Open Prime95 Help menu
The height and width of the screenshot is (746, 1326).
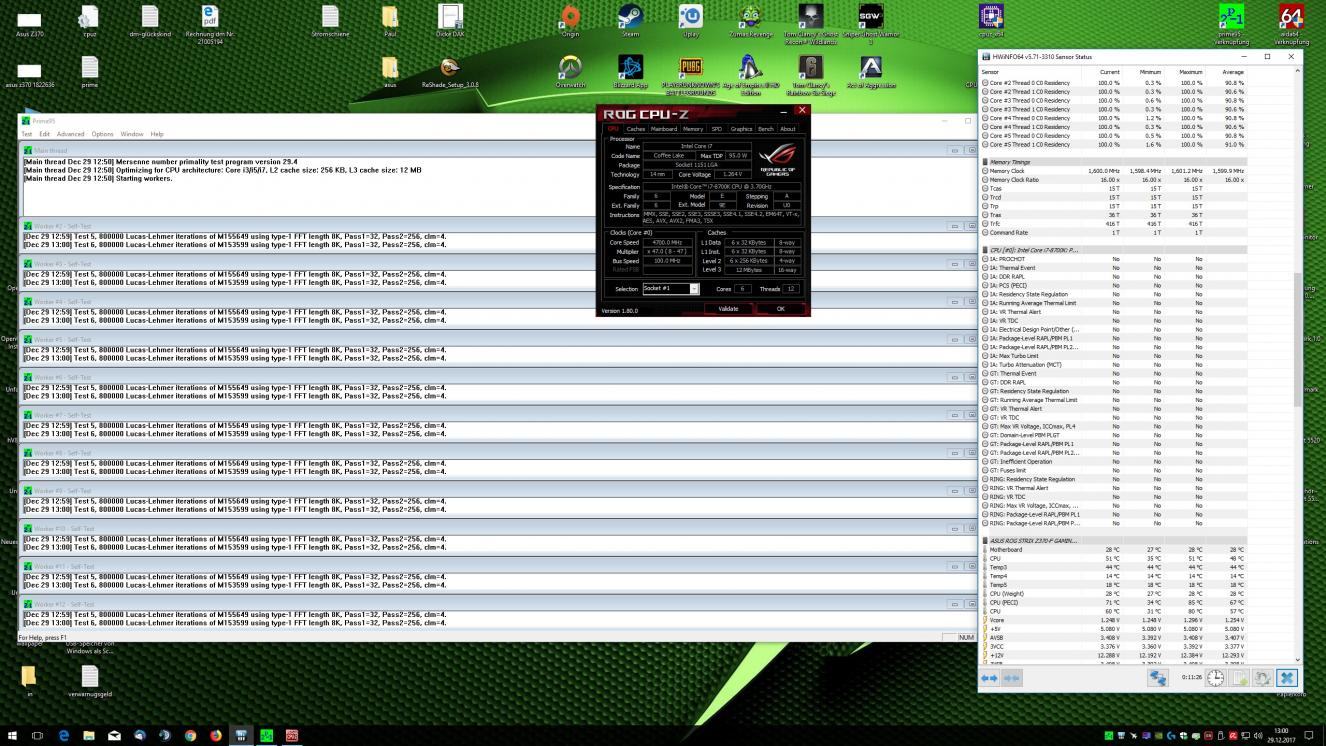157,134
